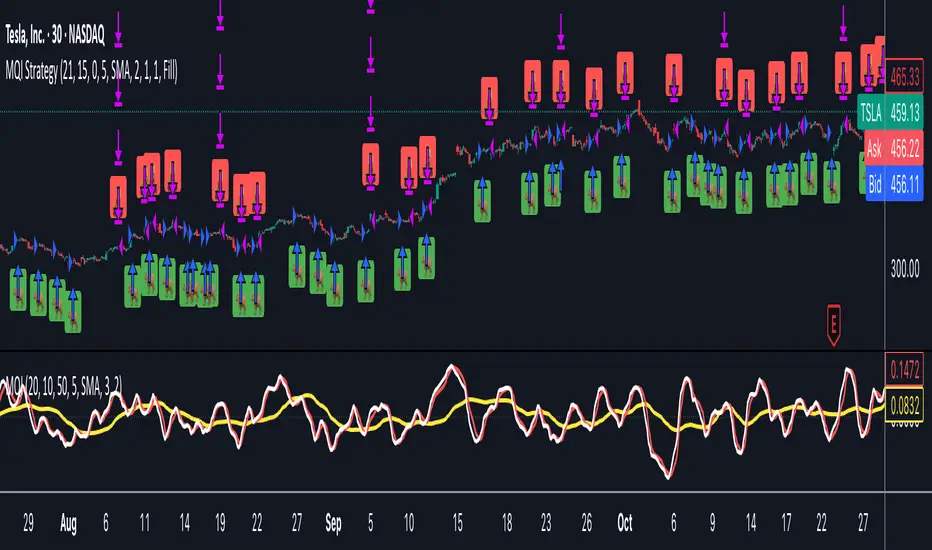This screenshot has height=550, width=932.
Task: Click the 9 date on time axis
Action: point(712,523)
